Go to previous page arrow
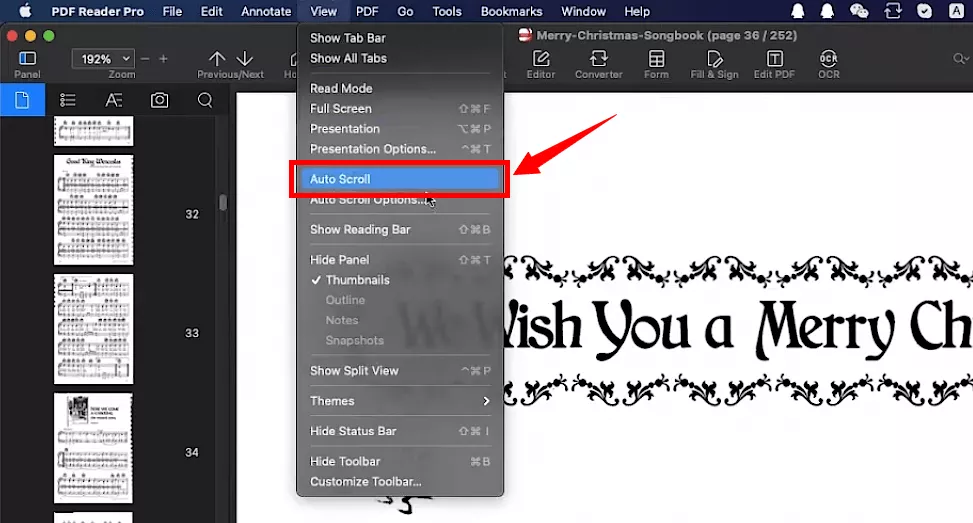This screenshot has width=973, height=523. click(217, 59)
